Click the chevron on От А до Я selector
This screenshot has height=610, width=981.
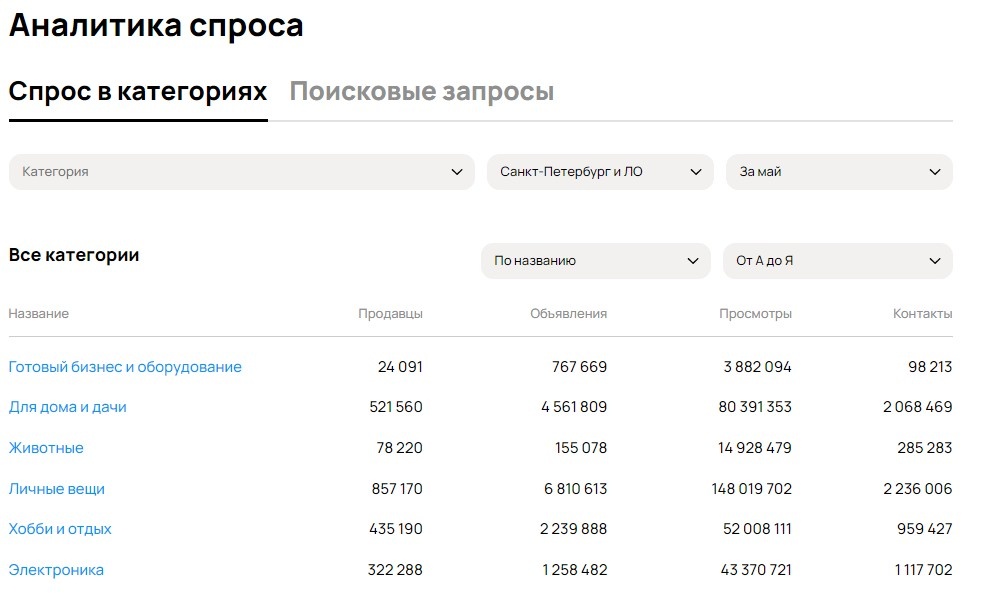click(937, 260)
